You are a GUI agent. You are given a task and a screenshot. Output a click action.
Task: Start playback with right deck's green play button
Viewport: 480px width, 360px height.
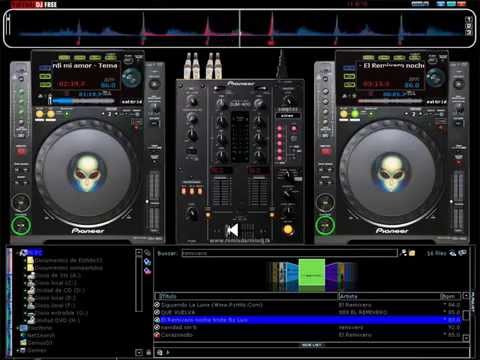pos(325,226)
